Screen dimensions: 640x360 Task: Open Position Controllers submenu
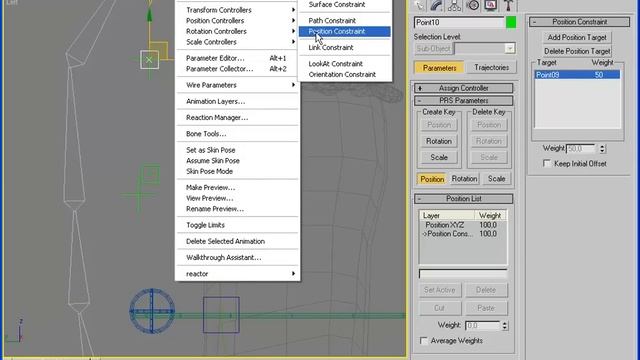point(239,20)
